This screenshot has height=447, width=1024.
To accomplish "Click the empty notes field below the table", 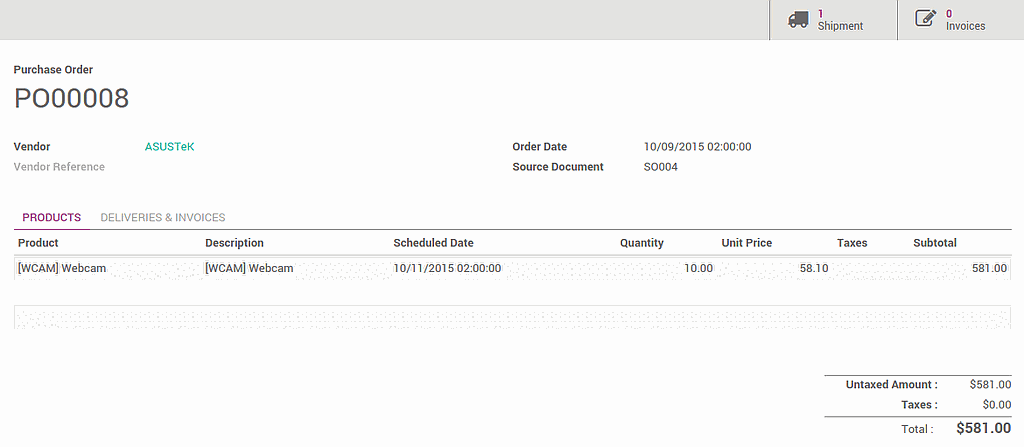I will pos(511,317).
